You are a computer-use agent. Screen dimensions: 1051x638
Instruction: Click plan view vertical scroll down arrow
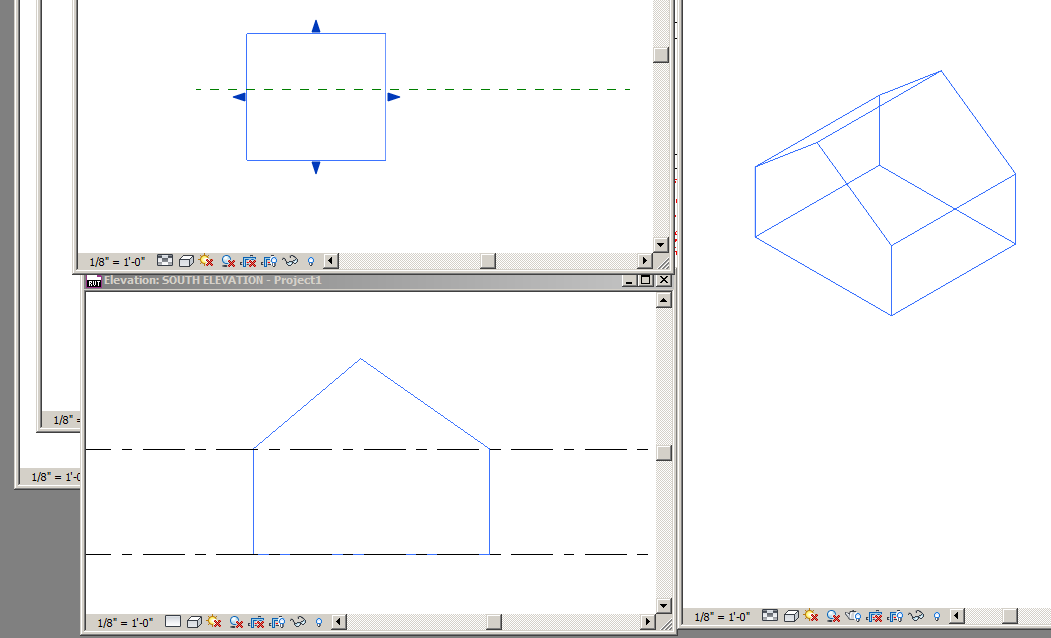click(x=661, y=245)
